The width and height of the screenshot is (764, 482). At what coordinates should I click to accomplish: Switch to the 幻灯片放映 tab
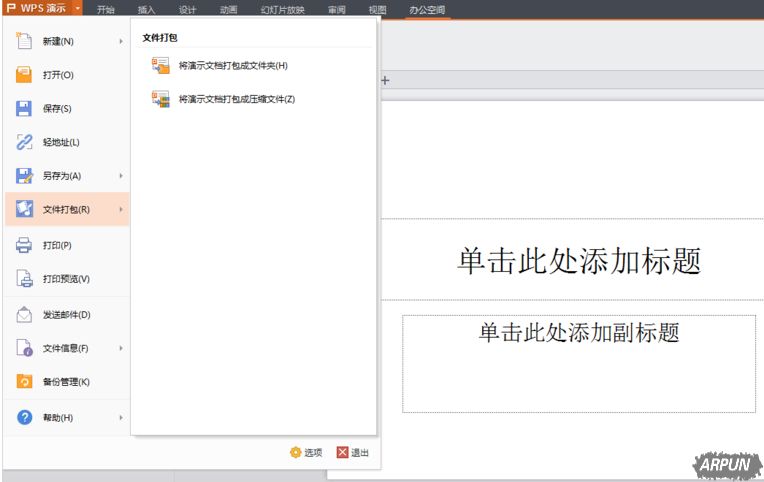[283, 10]
